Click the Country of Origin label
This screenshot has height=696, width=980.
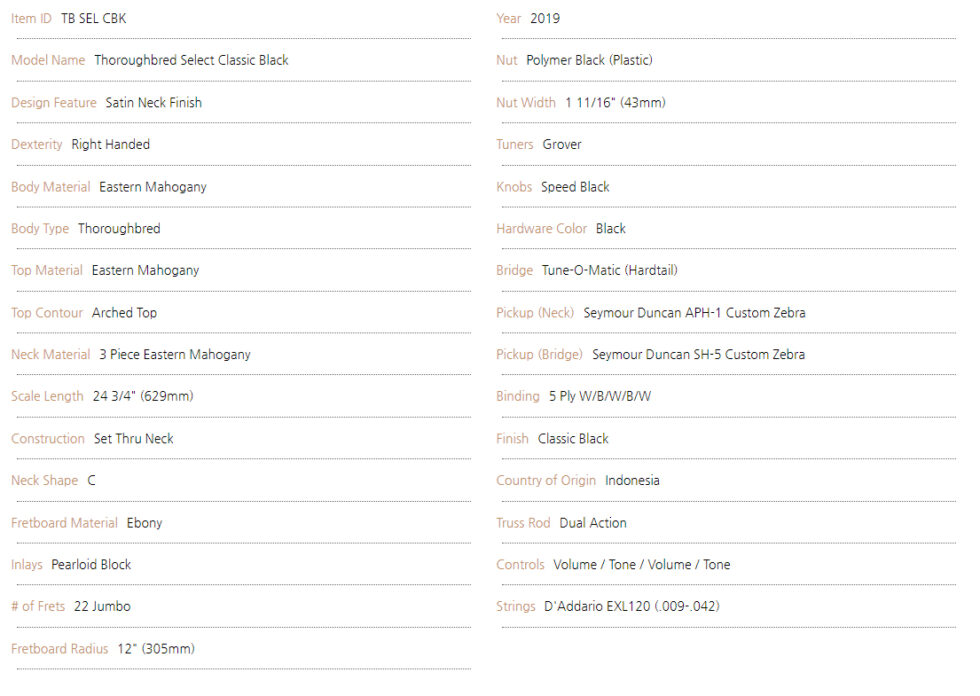(546, 480)
